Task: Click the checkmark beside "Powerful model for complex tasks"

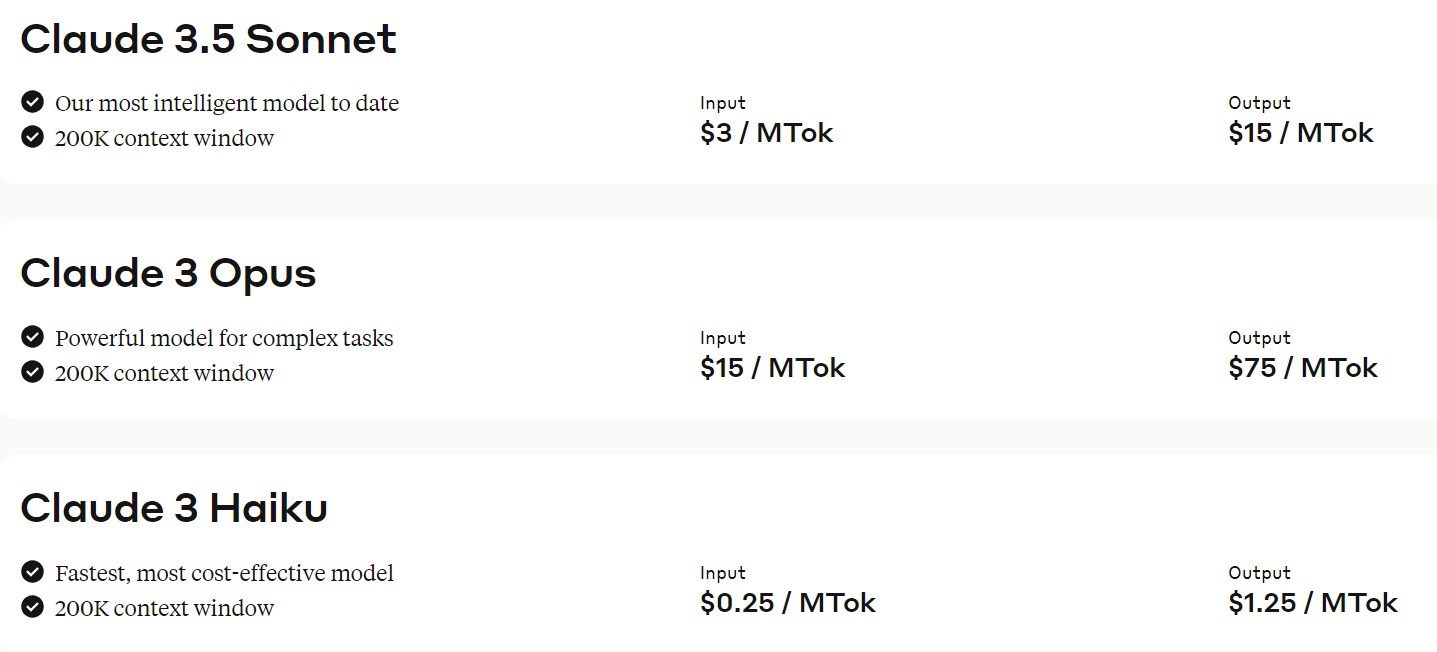Action: pyautogui.click(x=32, y=337)
